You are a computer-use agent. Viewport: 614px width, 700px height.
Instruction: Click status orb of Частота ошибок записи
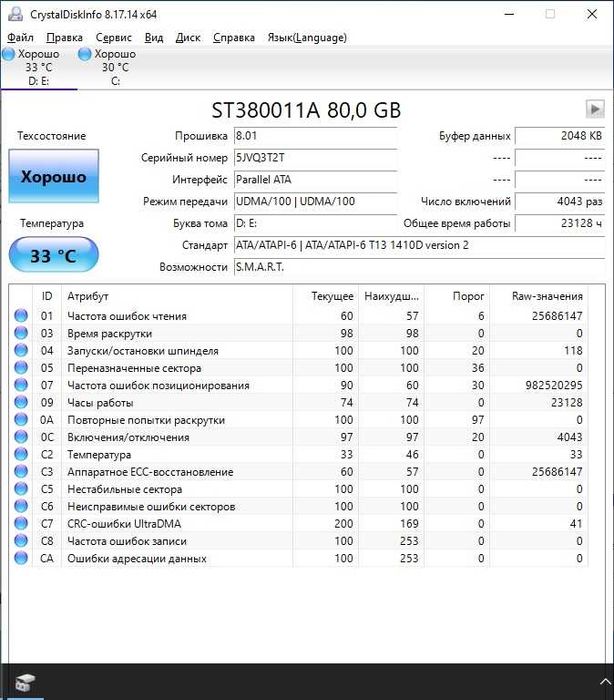click(21, 541)
